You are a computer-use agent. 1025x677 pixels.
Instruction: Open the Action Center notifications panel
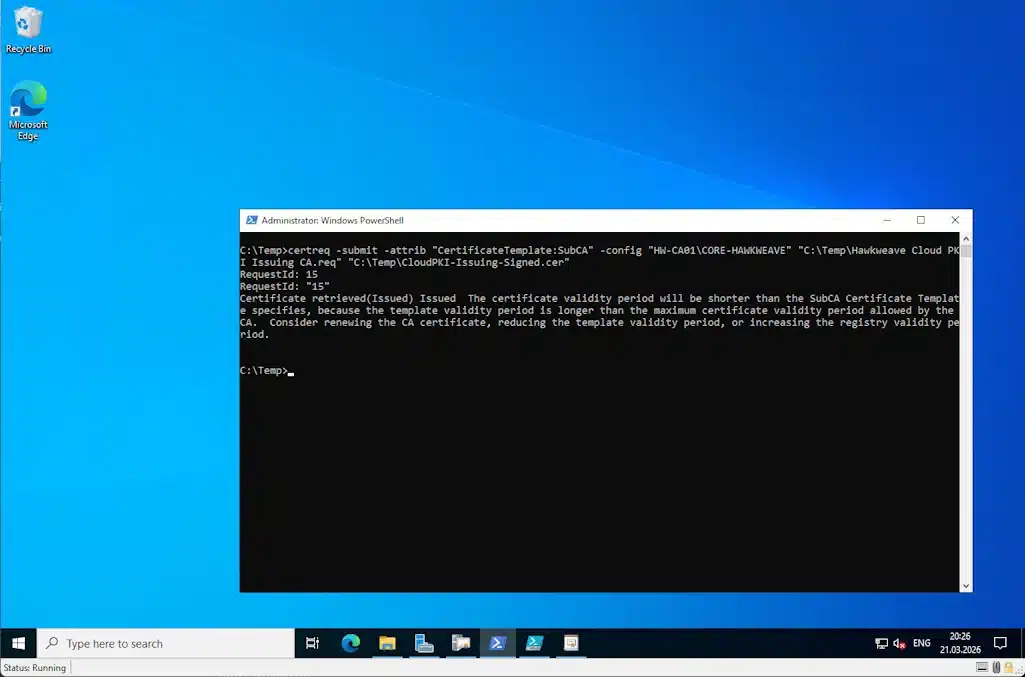pyautogui.click(x=1000, y=643)
